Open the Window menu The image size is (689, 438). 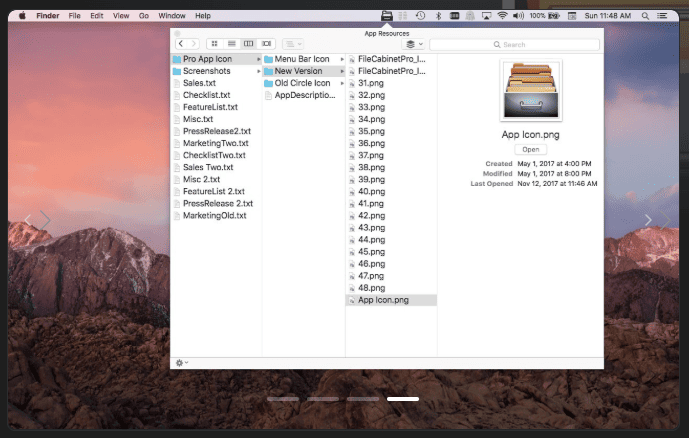(x=172, y=16)
